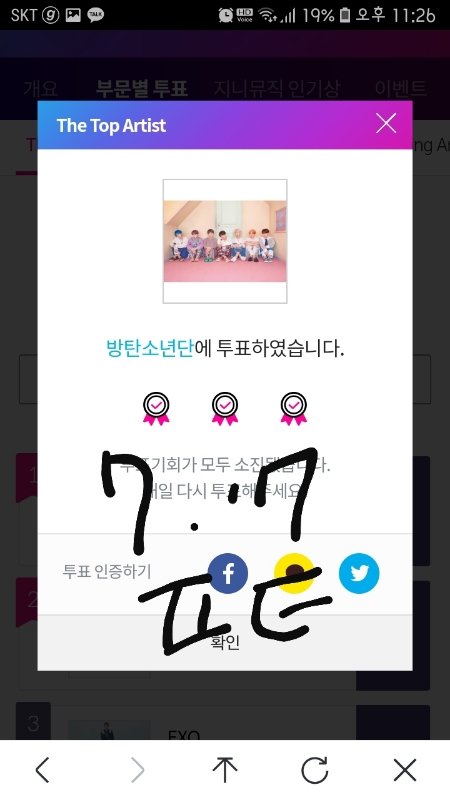Tap the 투표 인증하기 label
This screenshot has width=450, height=800.
(x=107, y=571)
